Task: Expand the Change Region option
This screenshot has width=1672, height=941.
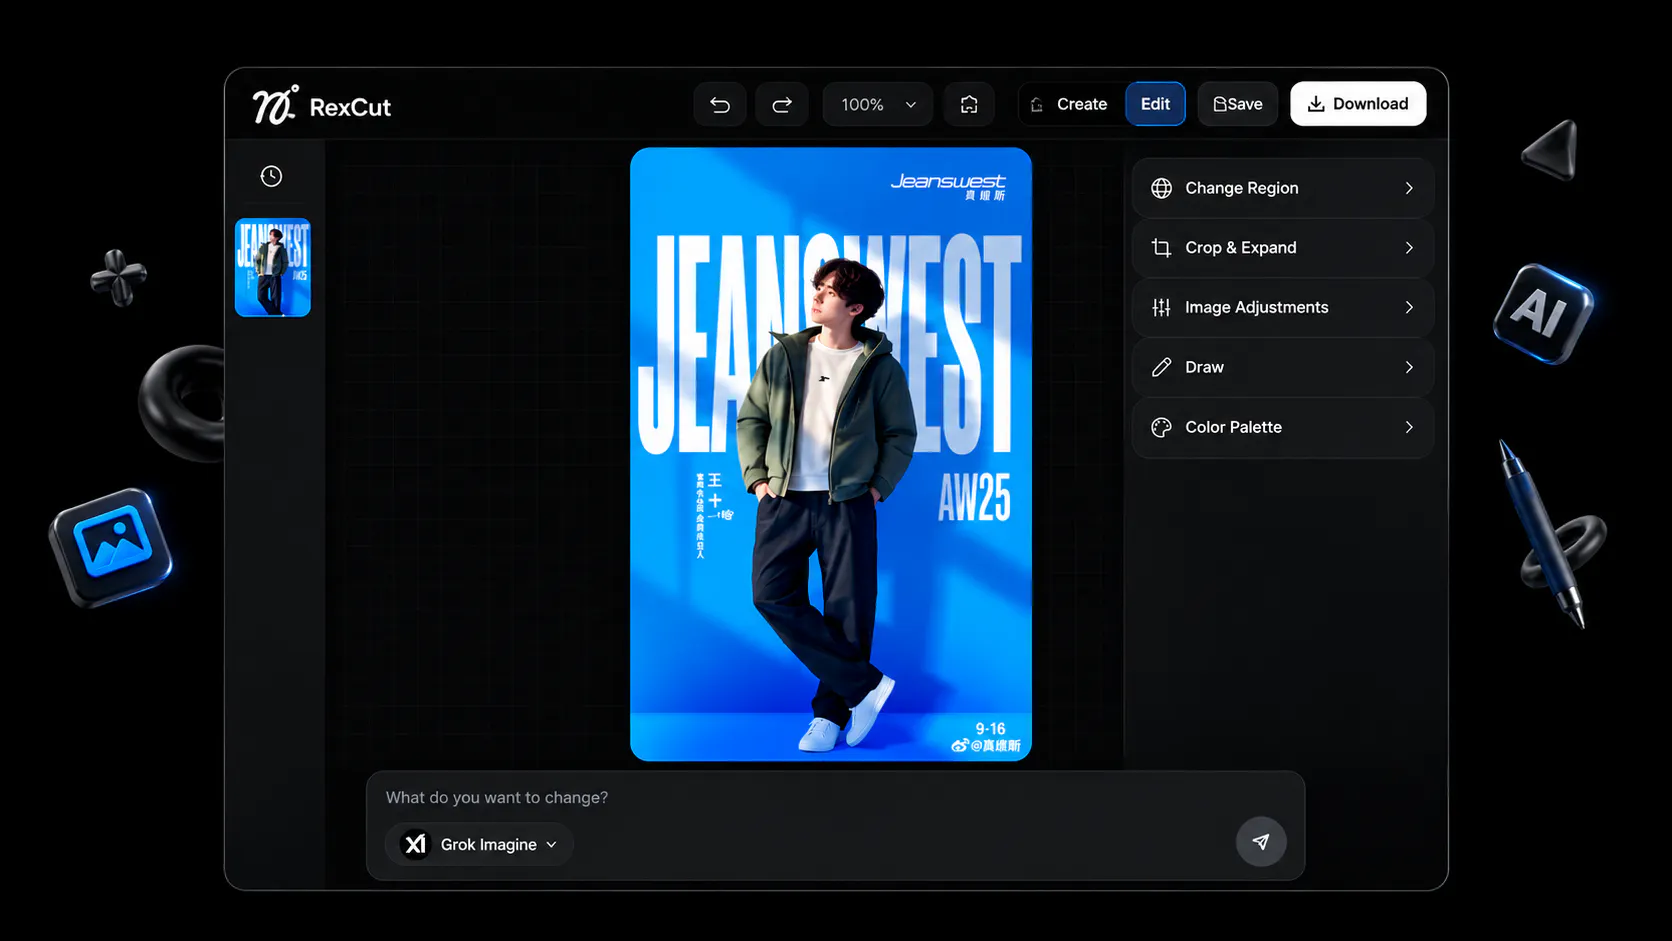Action: click(x=1283, y=188)
